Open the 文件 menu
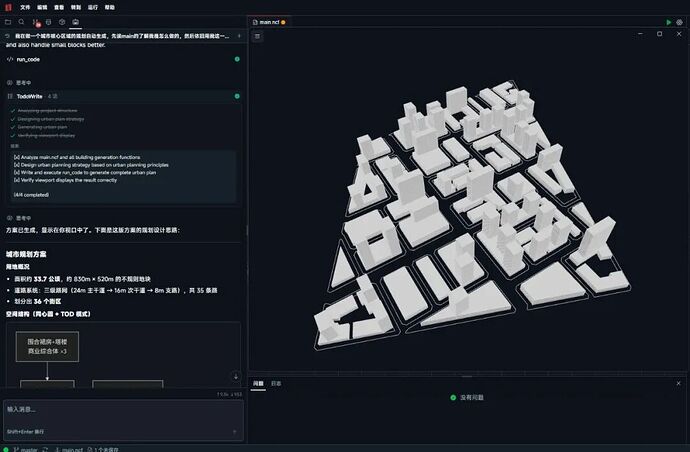 point(25,7)
